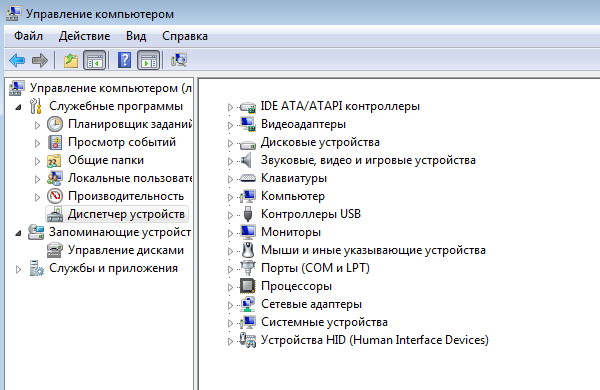The height and width of the screenshot is (390, 600).
Task: Expand Планировщик заданий node
Action: pyautogui.click(x=38, y=125)
